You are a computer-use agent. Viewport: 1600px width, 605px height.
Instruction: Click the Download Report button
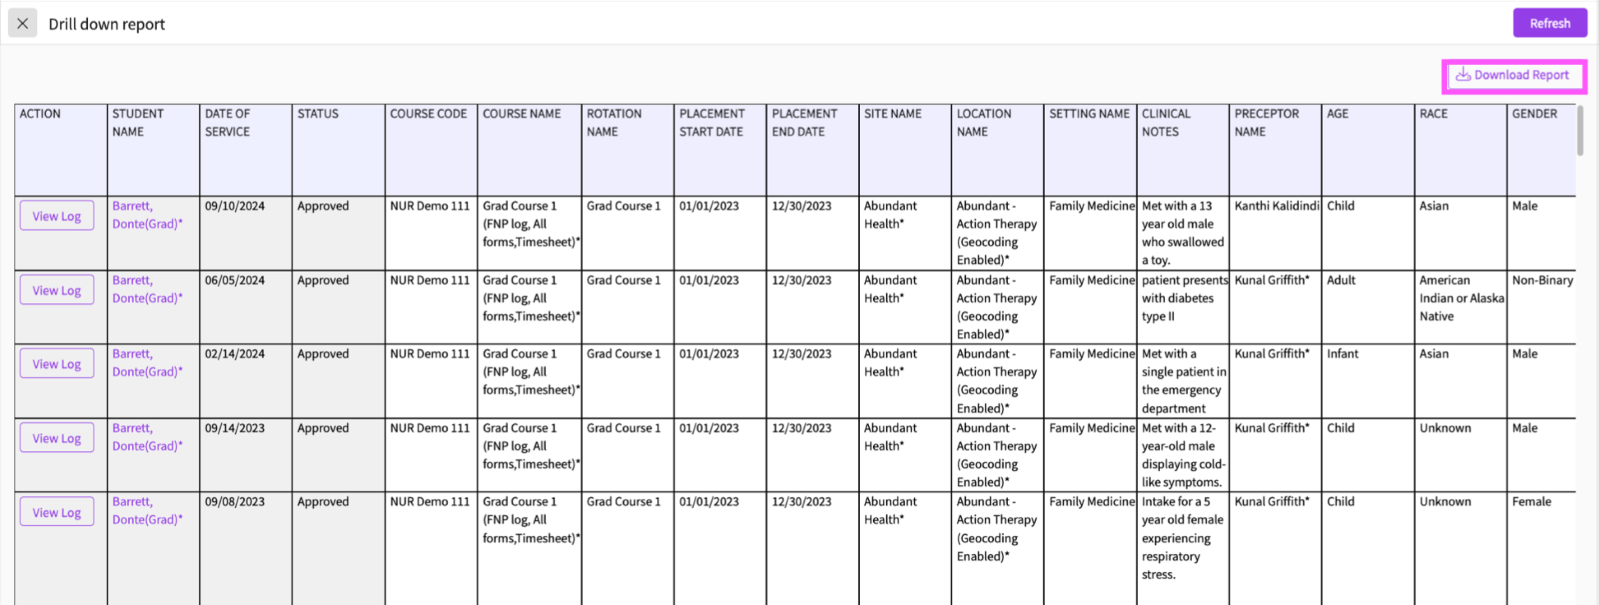(1513, 75)
